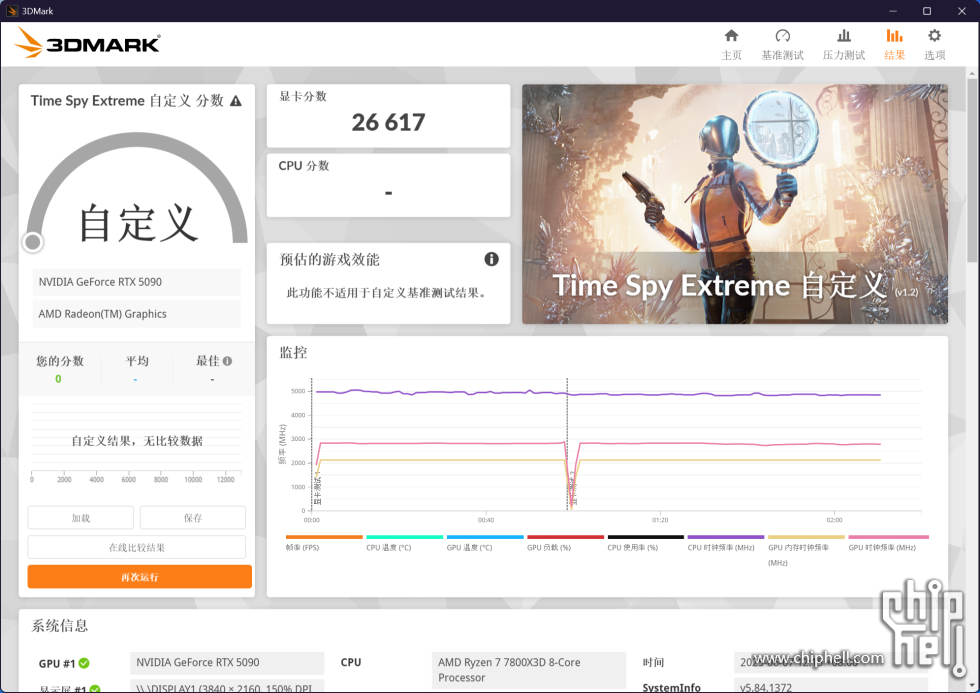The image size is (980, 693).
Task: Click the Time Spy Extreme banner image
Action: click(734, 204)
